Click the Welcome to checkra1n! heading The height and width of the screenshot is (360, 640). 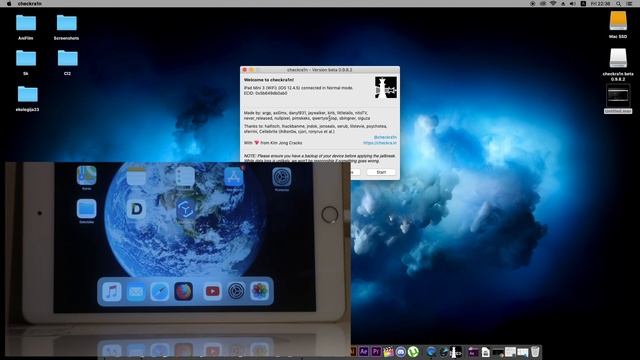269,80
